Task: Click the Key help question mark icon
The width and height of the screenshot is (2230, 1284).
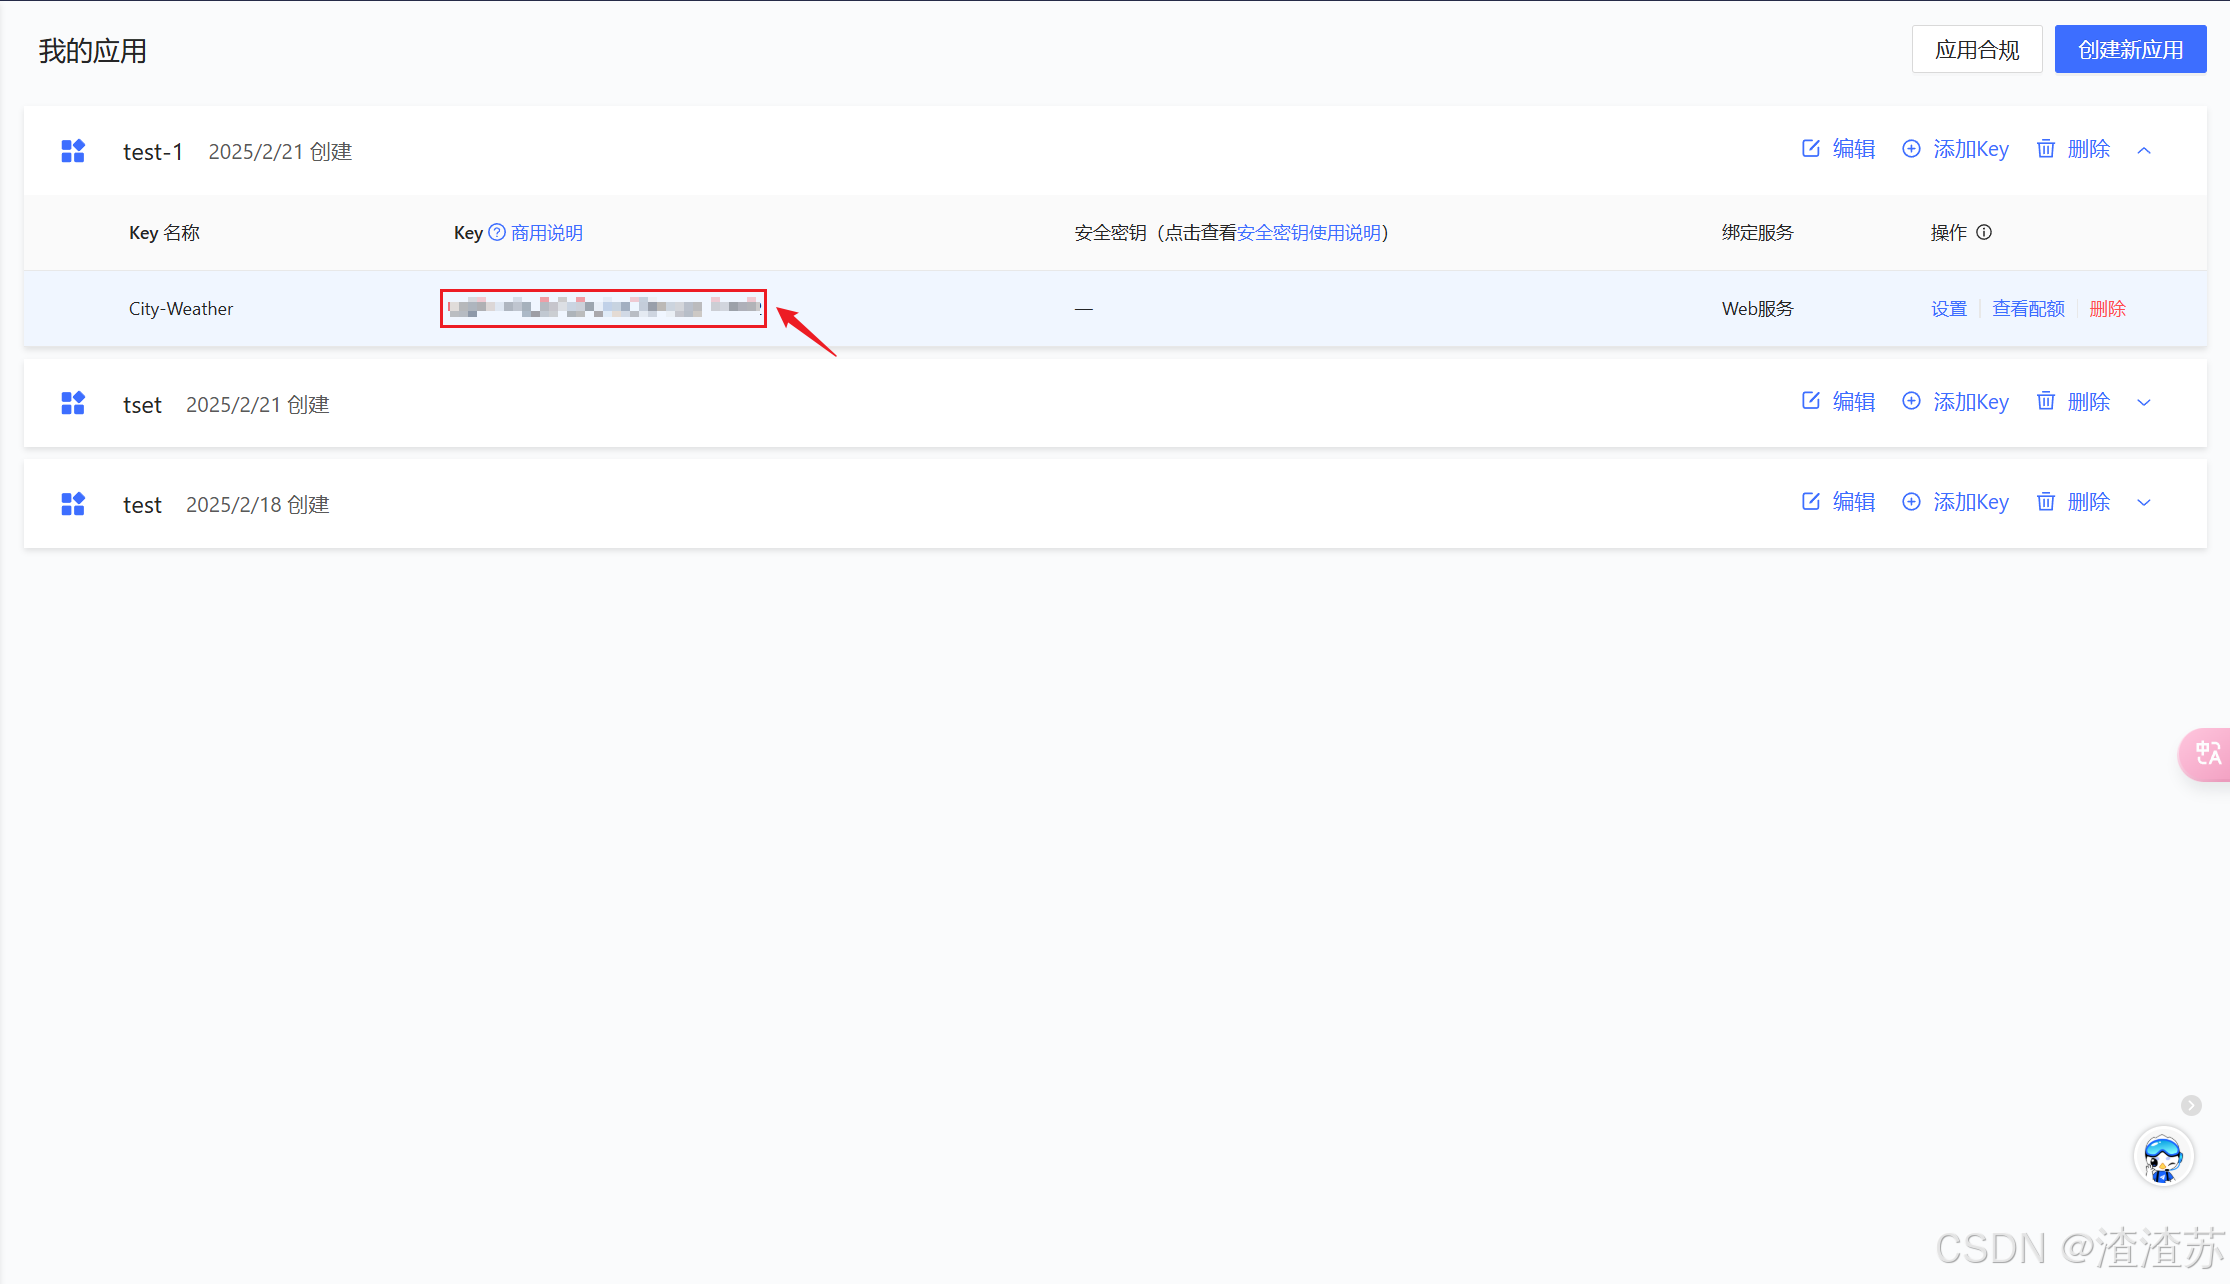Action: (x=497, y=233)
